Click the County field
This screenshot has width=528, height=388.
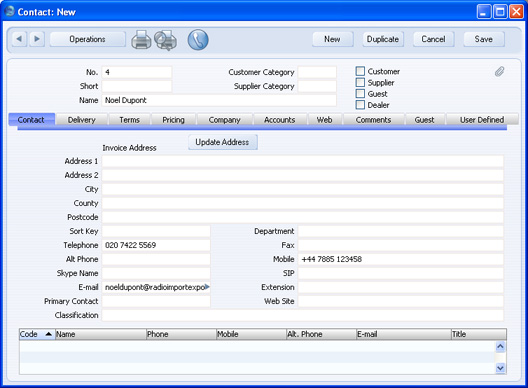click(303, 203)
